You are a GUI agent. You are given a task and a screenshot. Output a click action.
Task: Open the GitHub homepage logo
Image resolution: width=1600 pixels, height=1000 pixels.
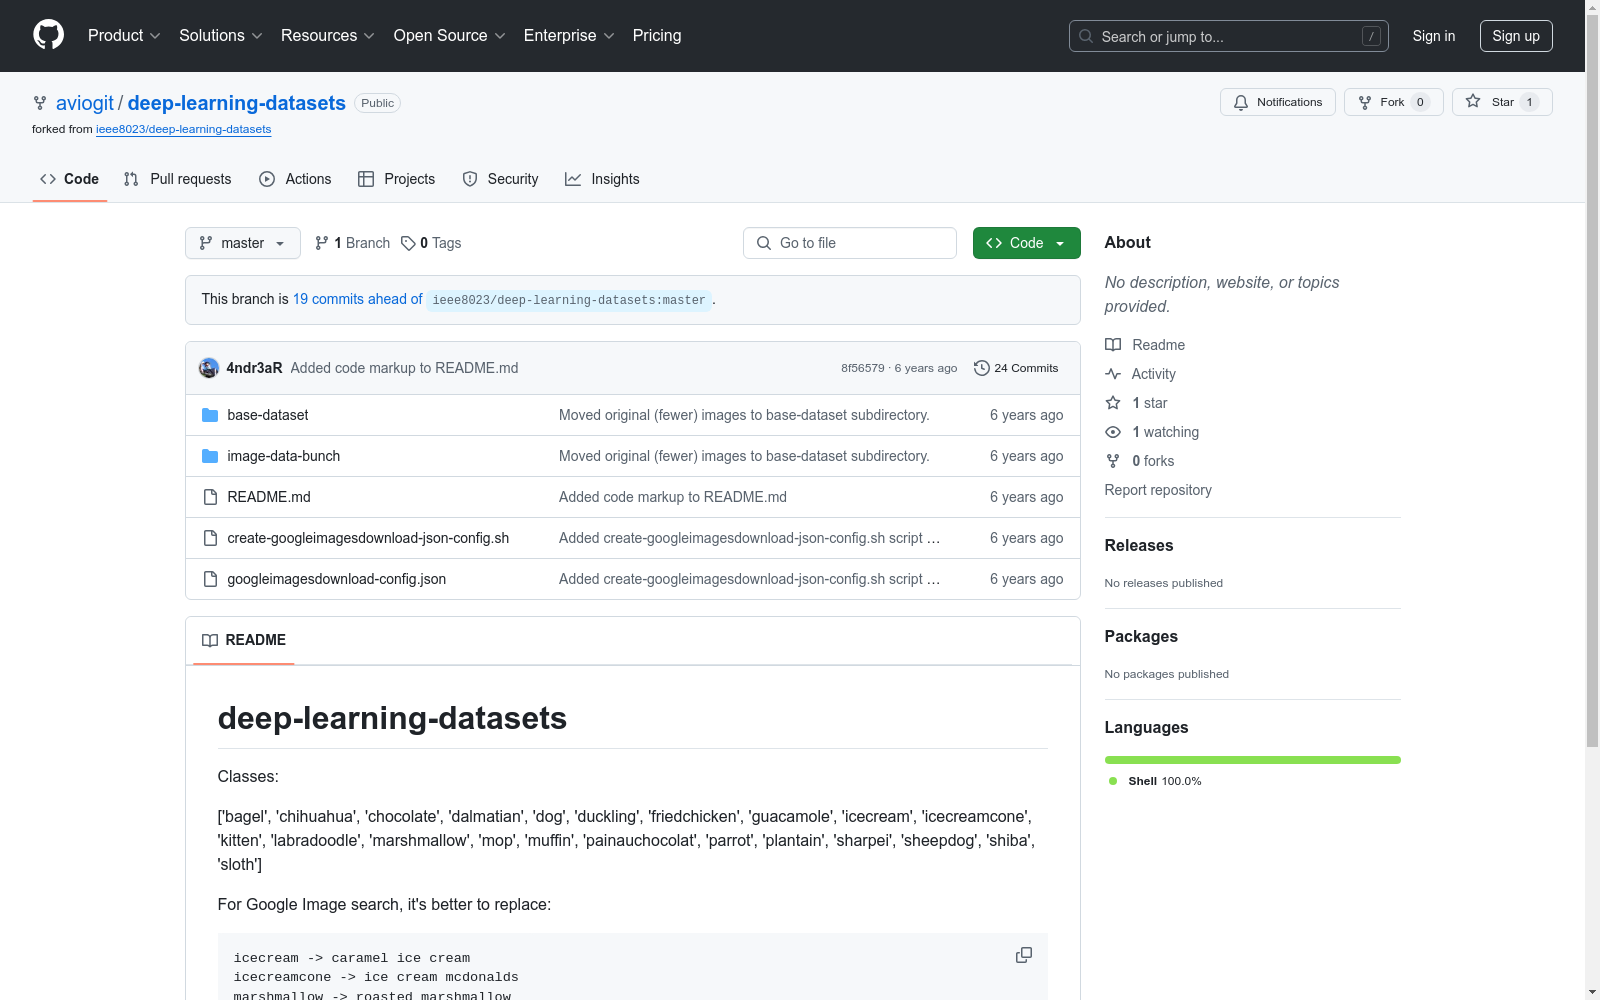48,35
